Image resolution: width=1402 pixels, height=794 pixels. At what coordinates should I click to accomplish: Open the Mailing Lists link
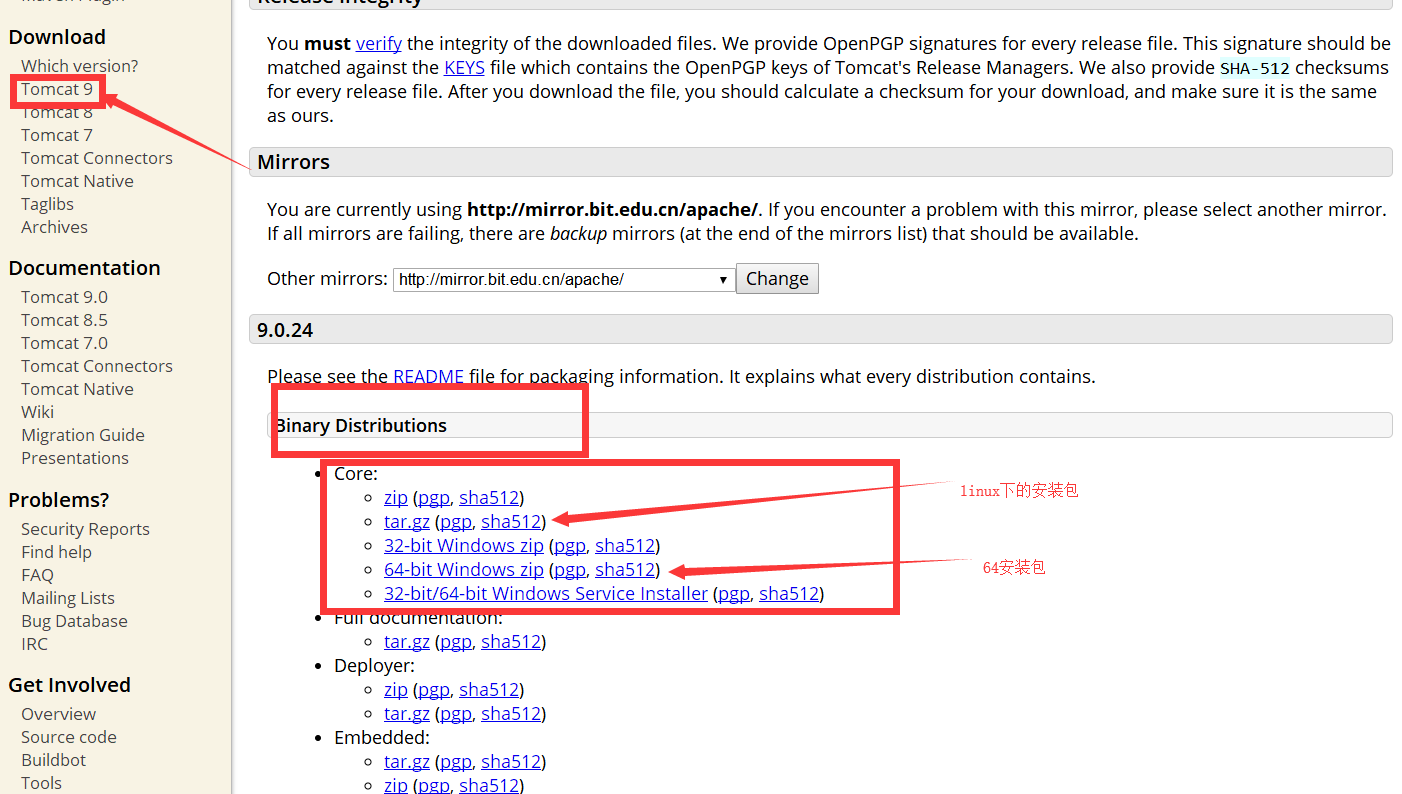click(68, 598)
